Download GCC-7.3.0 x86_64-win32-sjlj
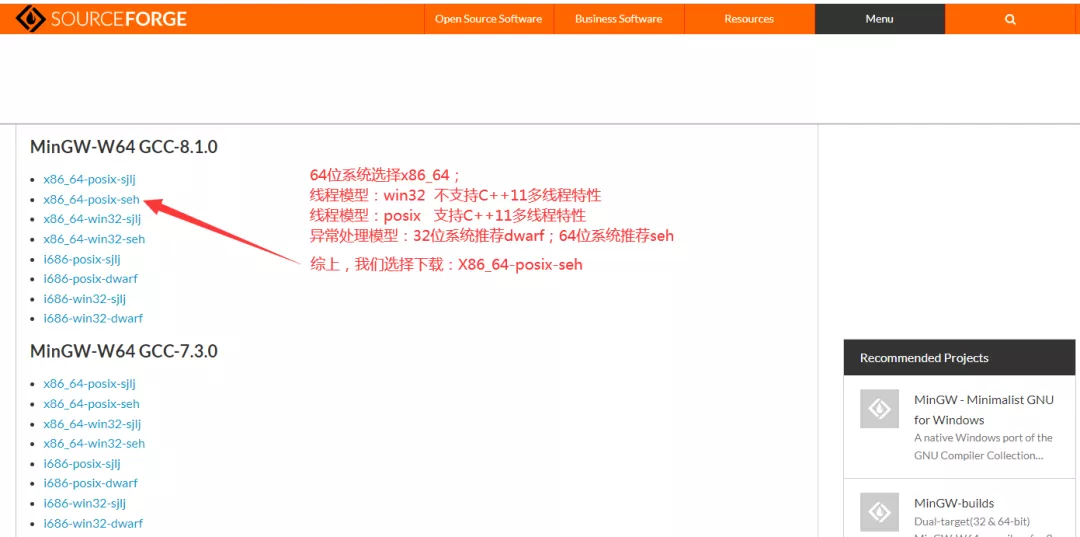The height and width of the screenshot is (537, 1080). [92, 423]
